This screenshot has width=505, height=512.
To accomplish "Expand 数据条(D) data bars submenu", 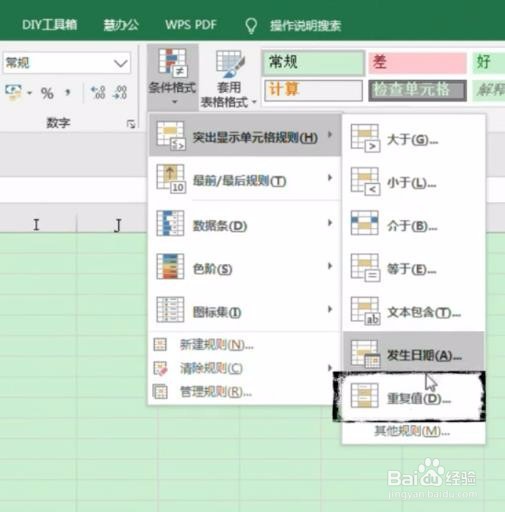I will [x=245, y=224].
